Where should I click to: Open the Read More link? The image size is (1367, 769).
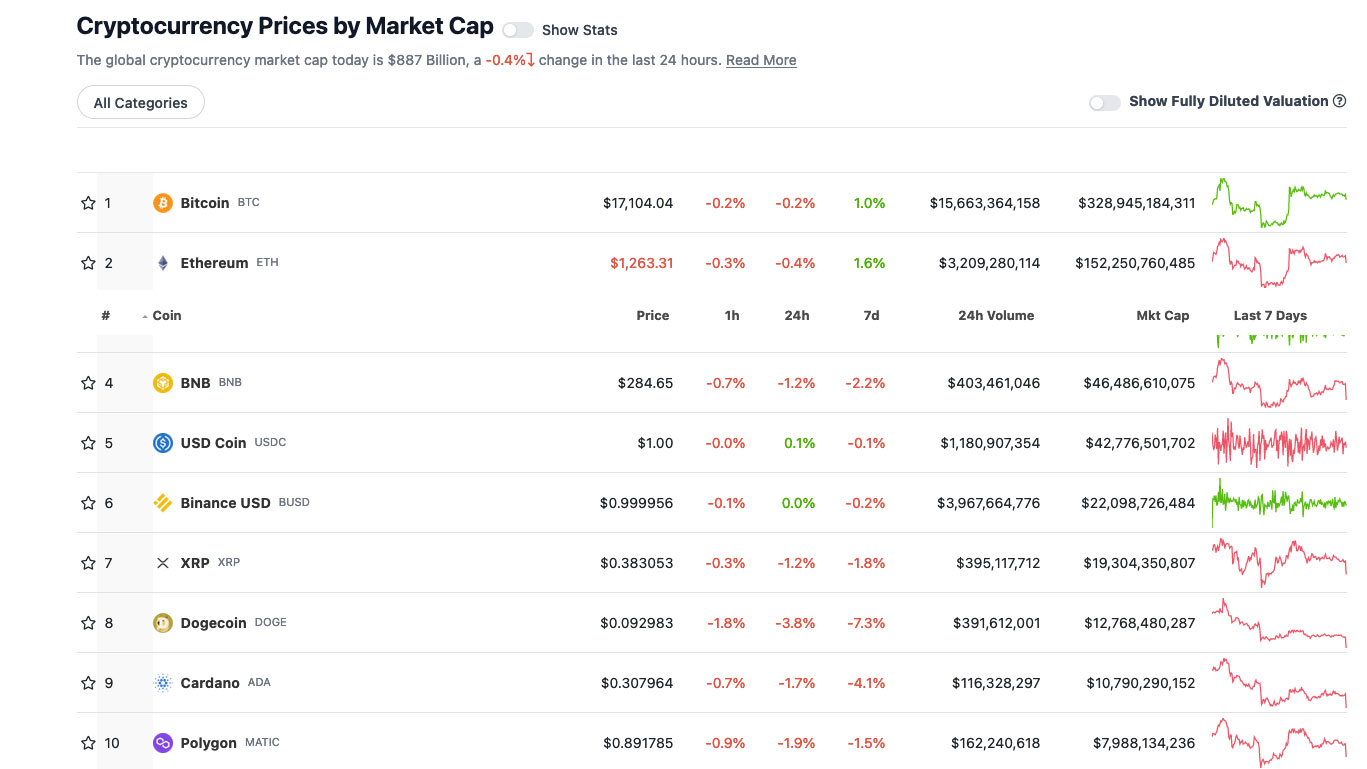tap(761, 60)
